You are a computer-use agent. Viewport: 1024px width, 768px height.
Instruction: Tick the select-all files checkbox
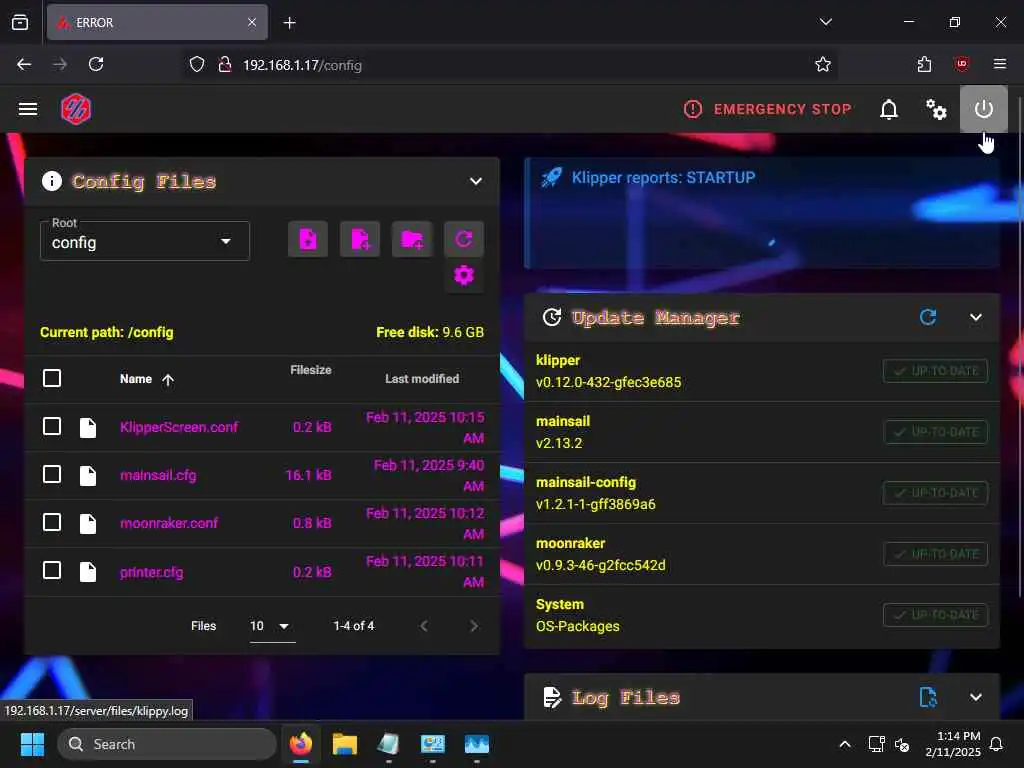click(52, 378)
